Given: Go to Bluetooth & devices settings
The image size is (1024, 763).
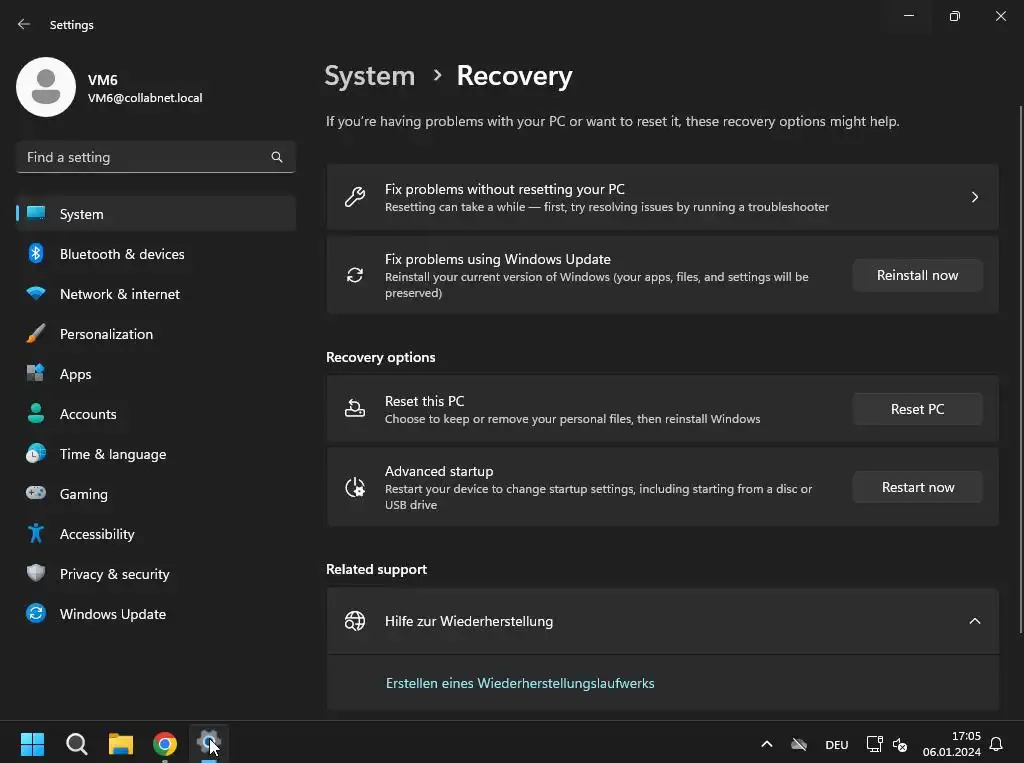Looking at the screenshot, I should point(156,253).
